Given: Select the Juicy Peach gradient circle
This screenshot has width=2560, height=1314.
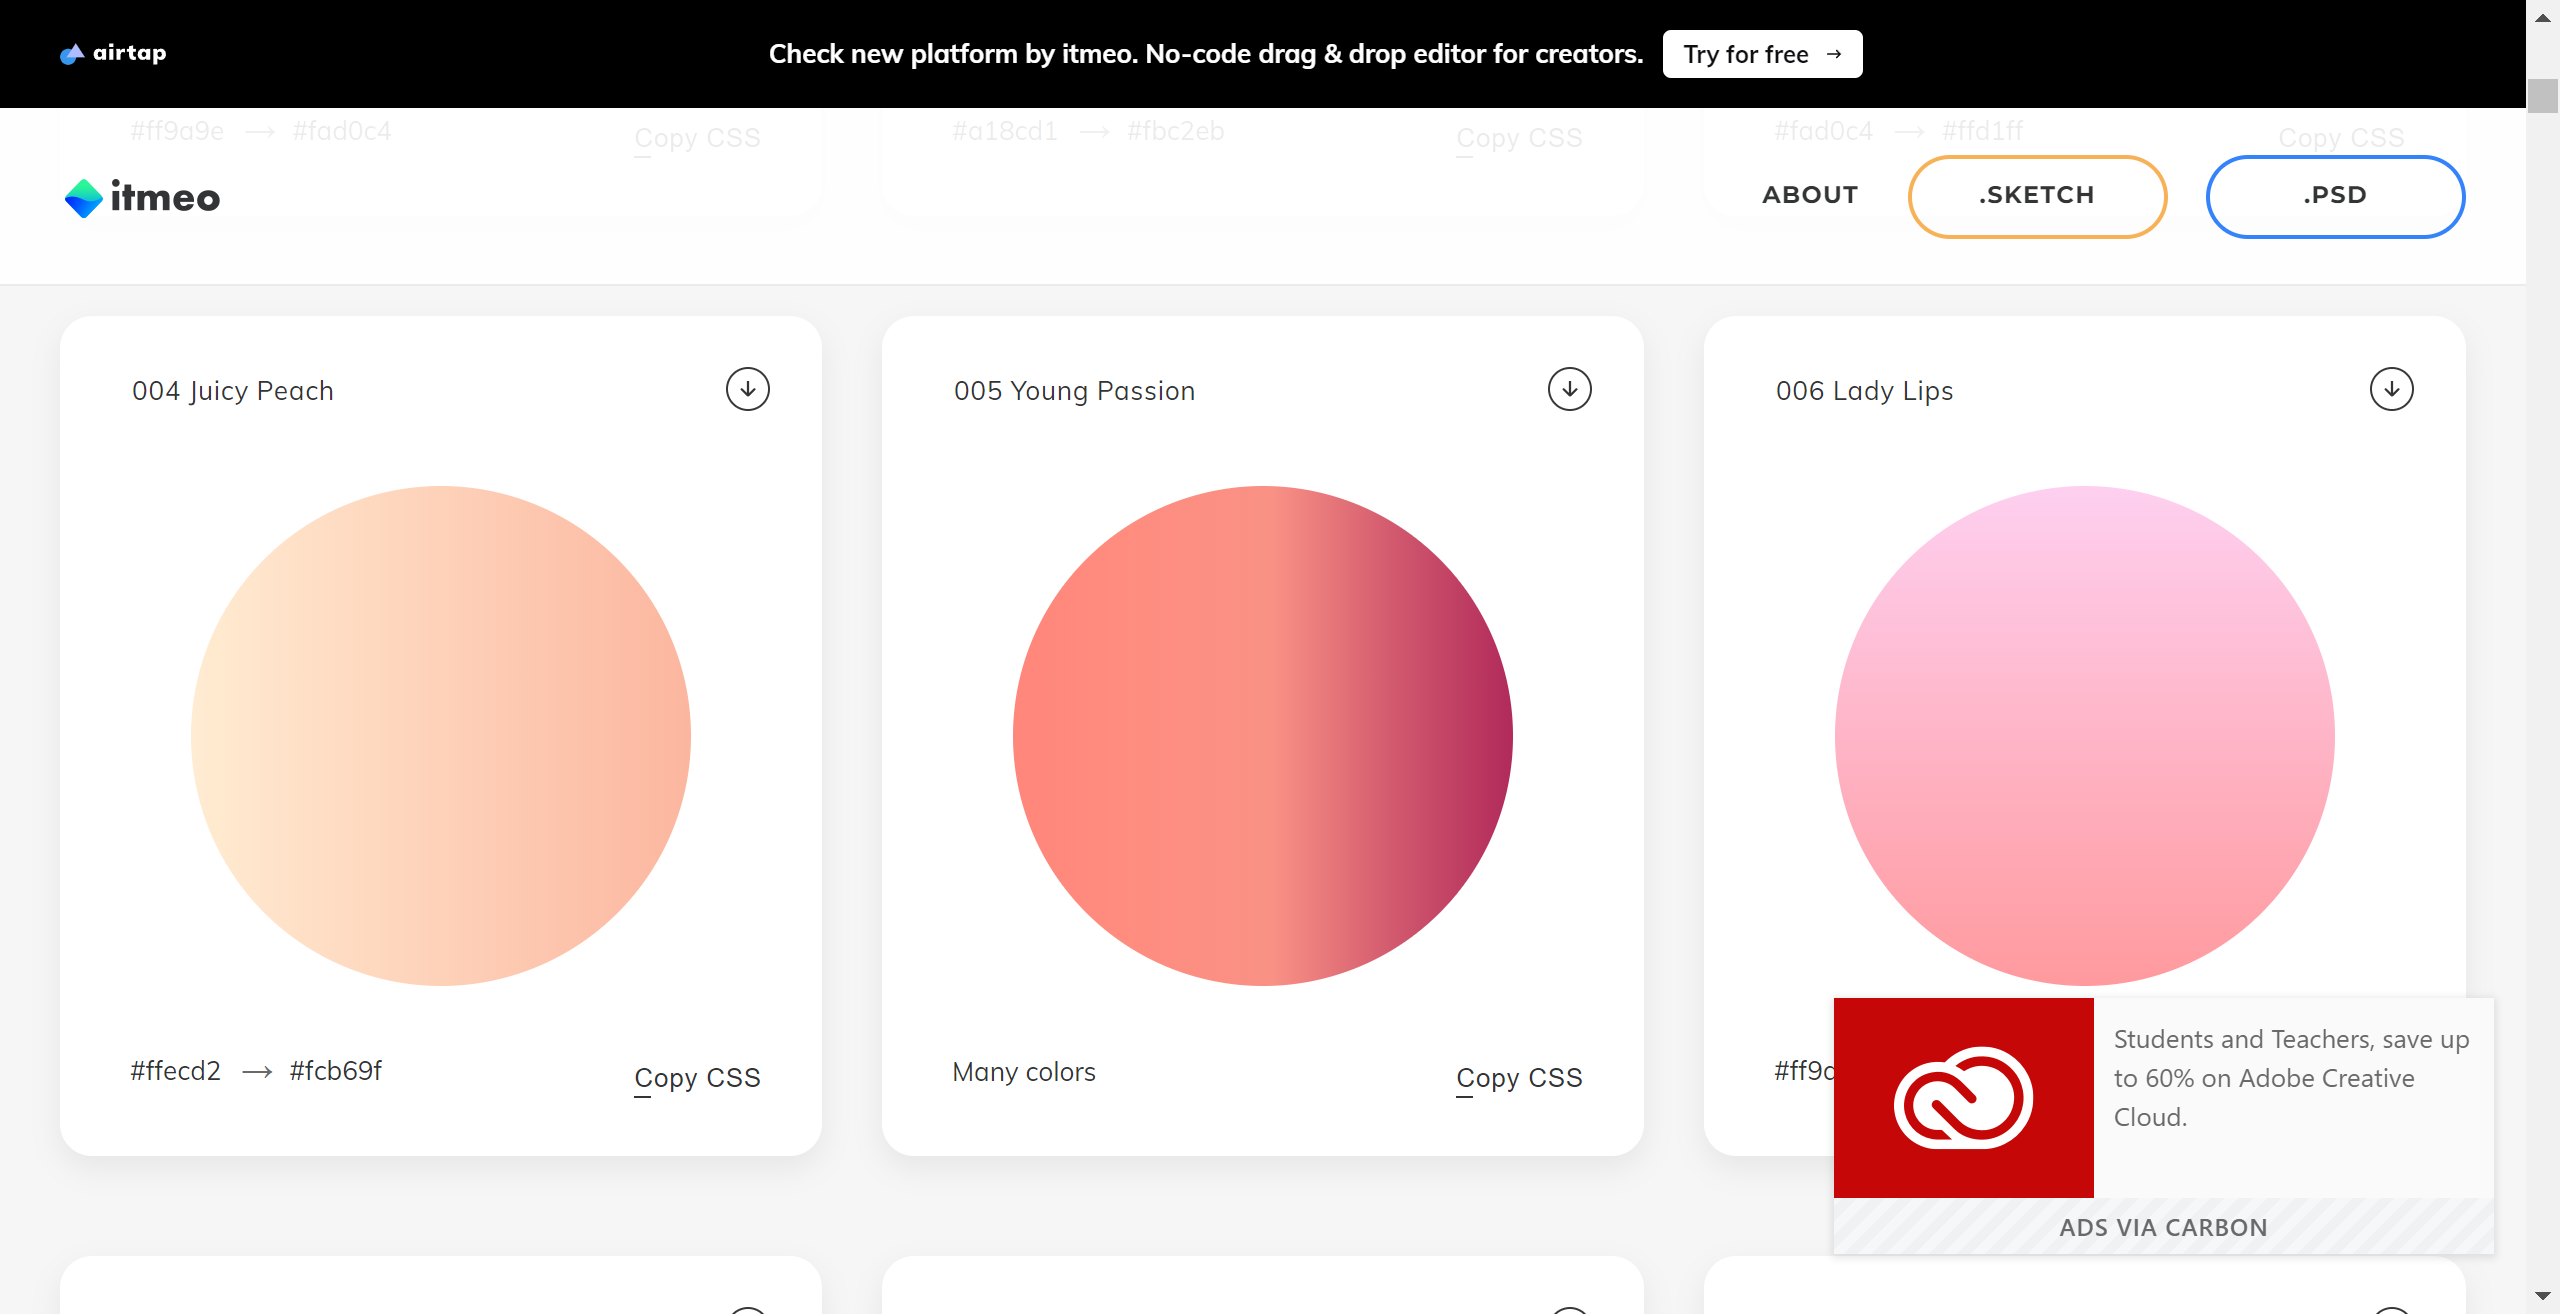Looking at the screenshot, I should point(441,736).
